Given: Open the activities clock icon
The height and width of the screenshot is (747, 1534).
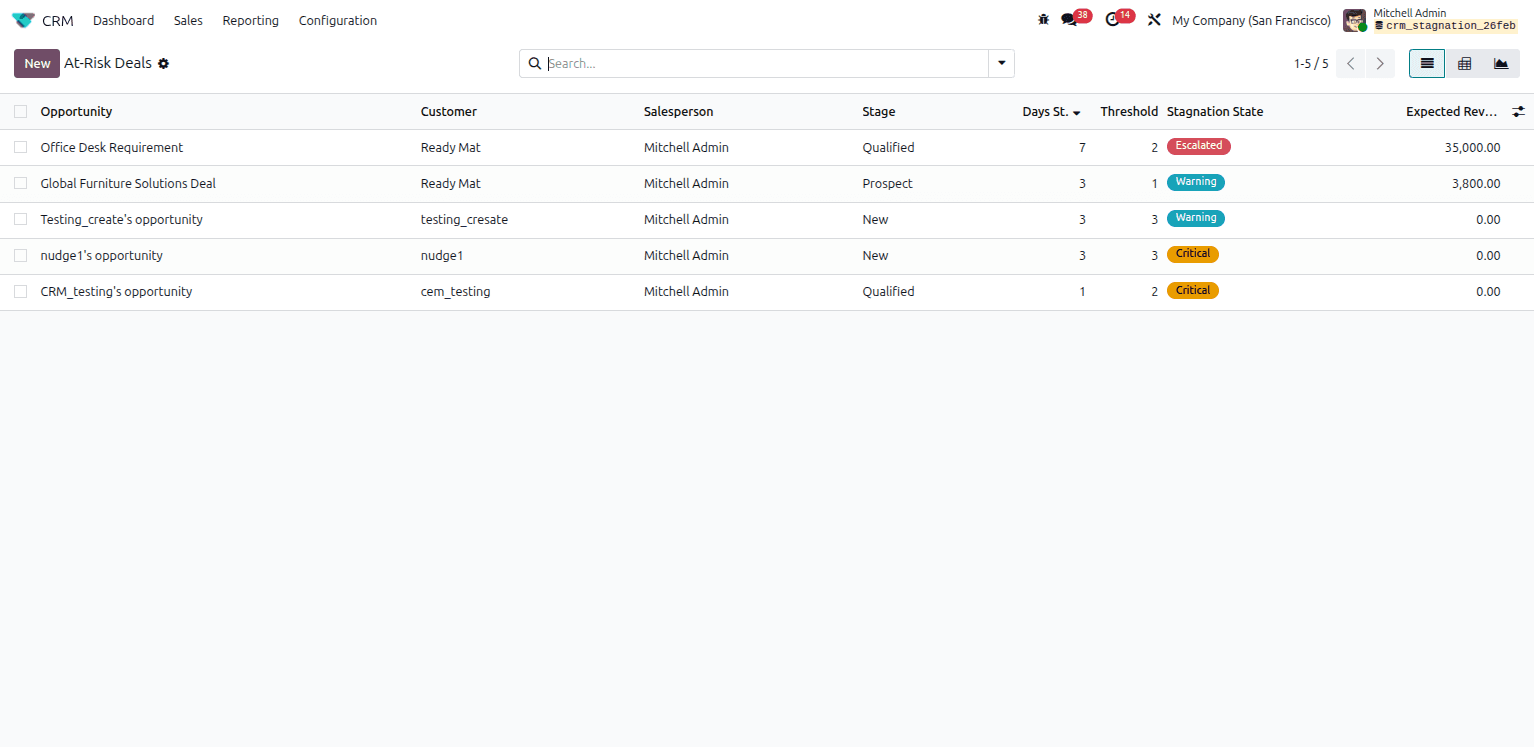Looking at the screenshot, I should [1112, 20].
